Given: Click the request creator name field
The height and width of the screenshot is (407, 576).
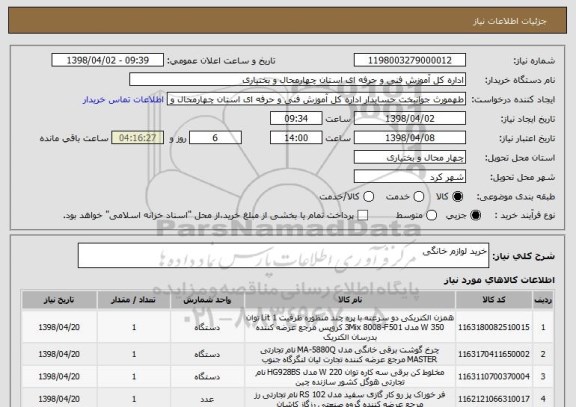Looking at the screenshot, I should point(316,99).
